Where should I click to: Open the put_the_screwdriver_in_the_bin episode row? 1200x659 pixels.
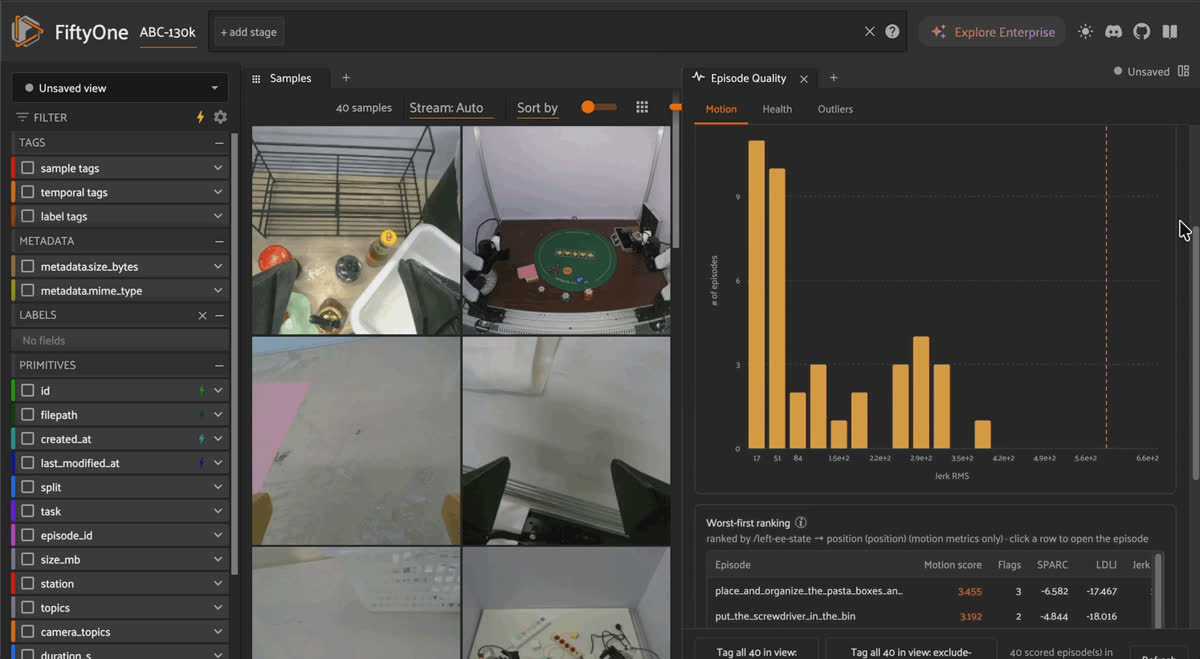(930, 616)
